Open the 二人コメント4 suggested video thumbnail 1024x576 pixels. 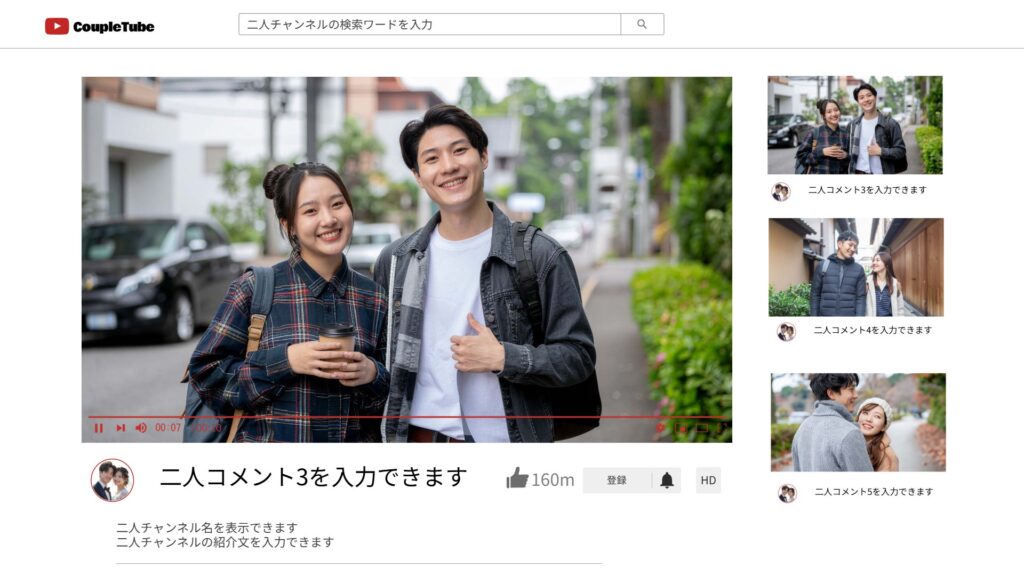[x=856, y=267]
